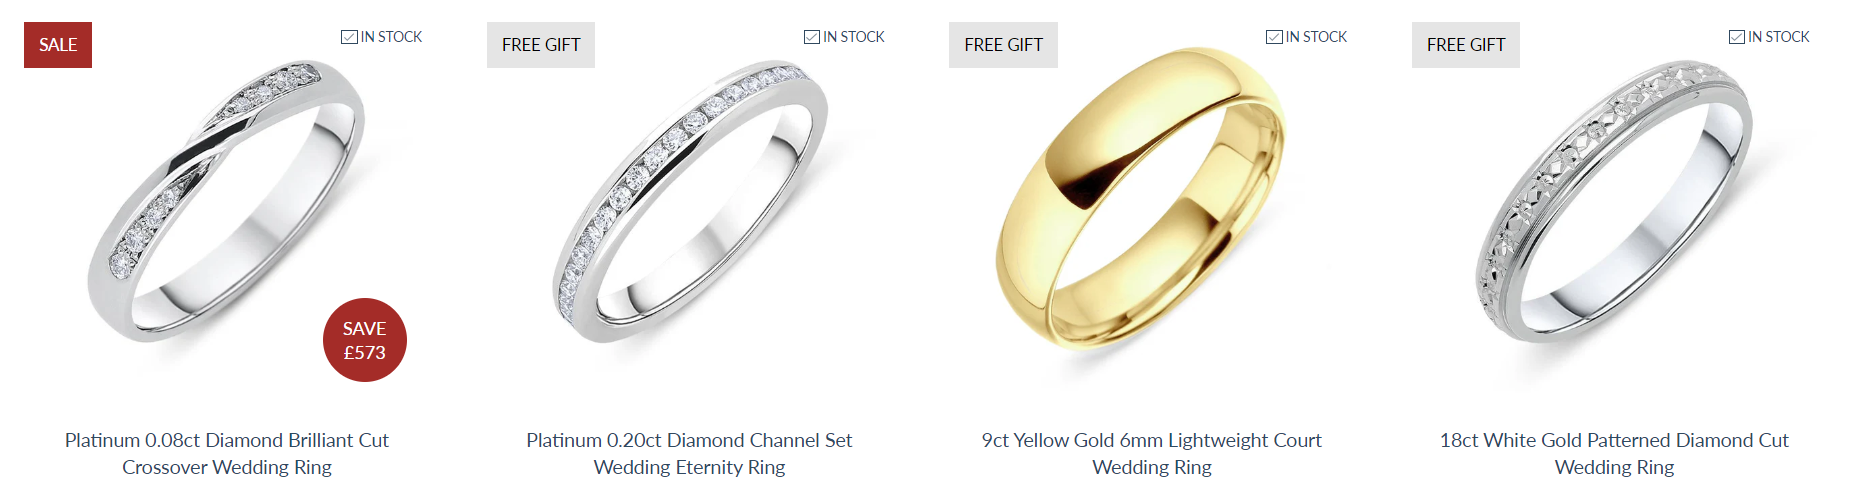Click the in-stock checkmark icon on the crossover ring
1854x495 pixels.
pyautogui.click(x=349, y=37)
